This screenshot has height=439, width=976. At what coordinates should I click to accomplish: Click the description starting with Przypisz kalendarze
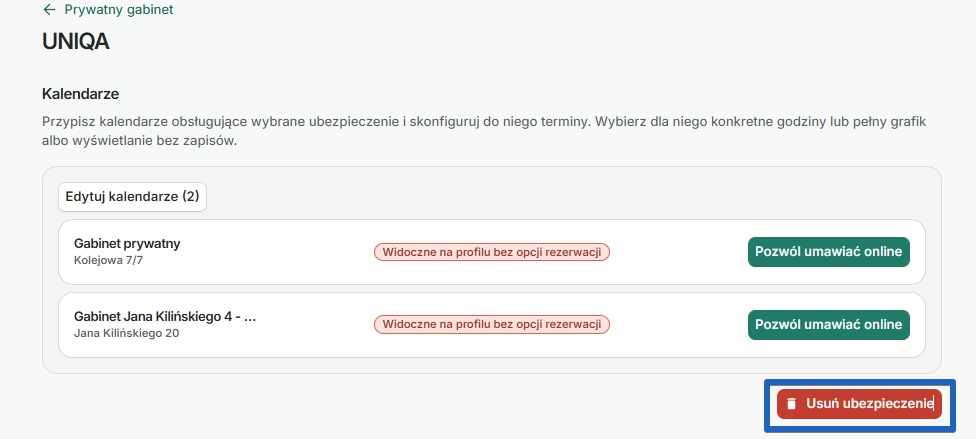[x=484, y=131]
